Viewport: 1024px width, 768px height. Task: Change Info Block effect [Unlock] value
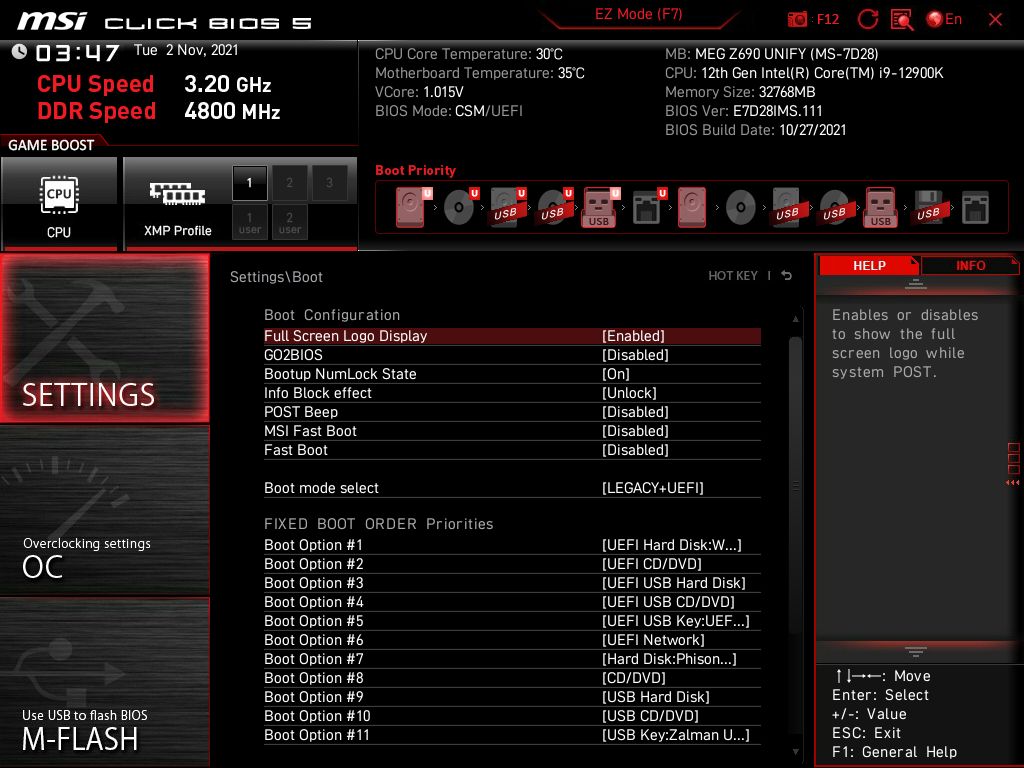[x=629, y=392]
